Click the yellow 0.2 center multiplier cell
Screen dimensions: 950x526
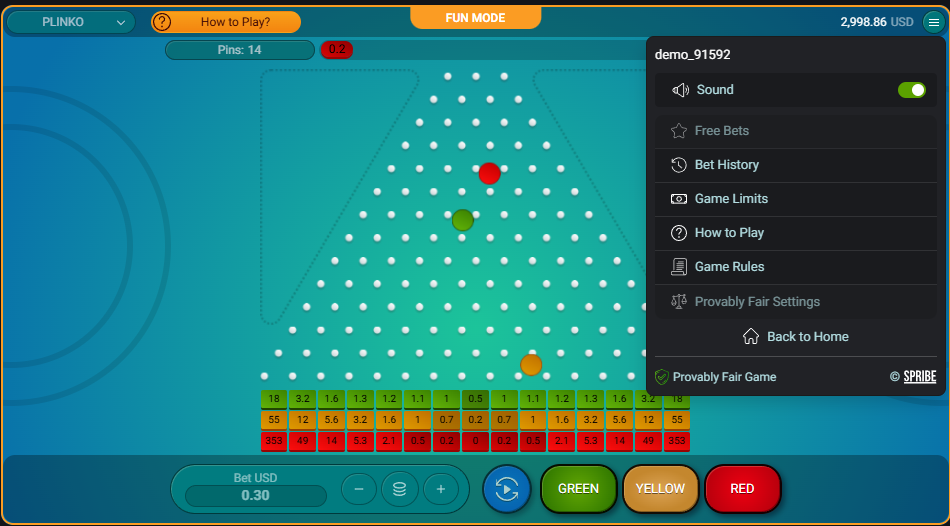click(476, 420)
